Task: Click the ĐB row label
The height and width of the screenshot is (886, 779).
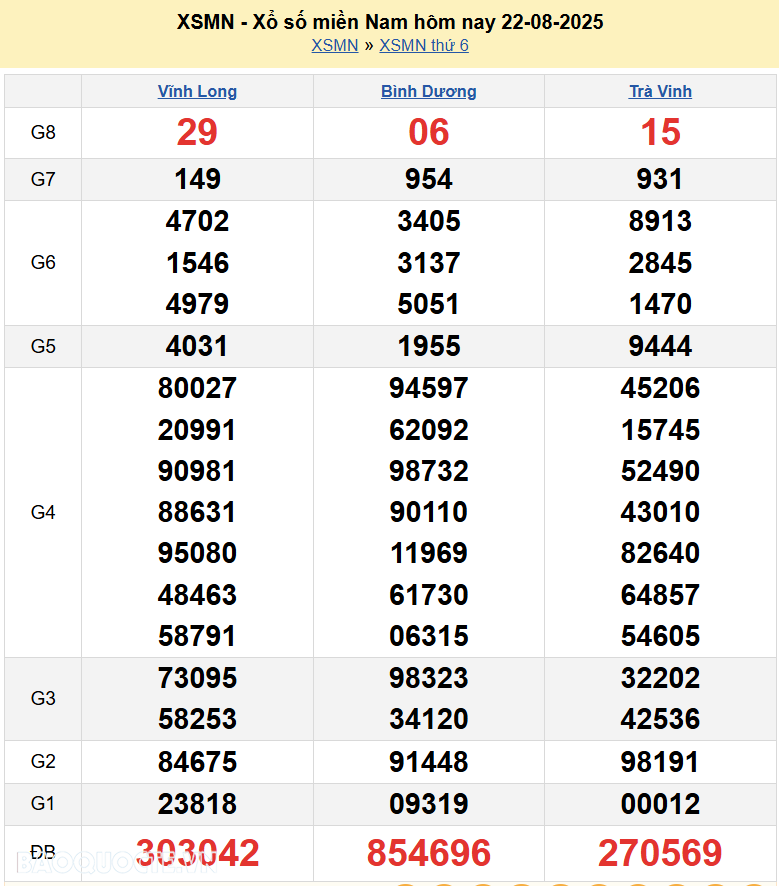Action: (x=43, y=853)
